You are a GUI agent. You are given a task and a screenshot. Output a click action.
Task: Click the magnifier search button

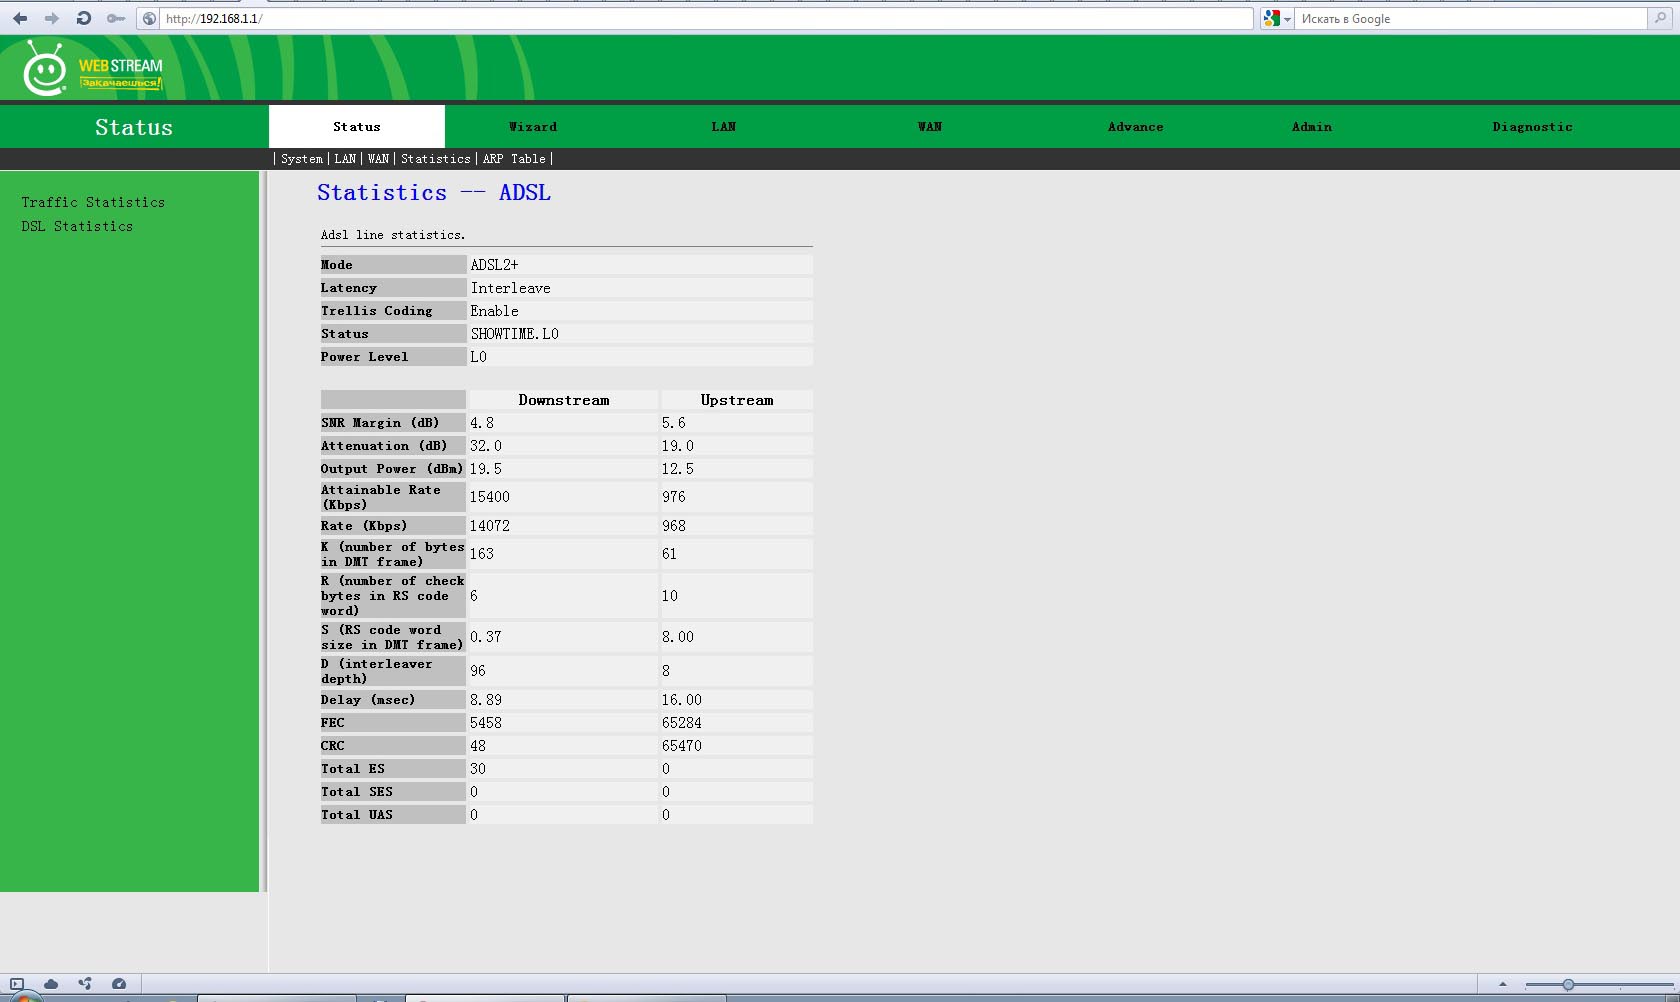pyautogui.click(x=1661, y=18)
